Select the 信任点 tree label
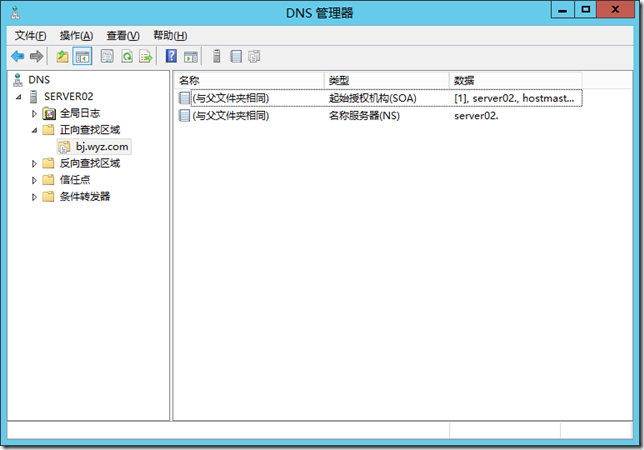 [75, 180]
